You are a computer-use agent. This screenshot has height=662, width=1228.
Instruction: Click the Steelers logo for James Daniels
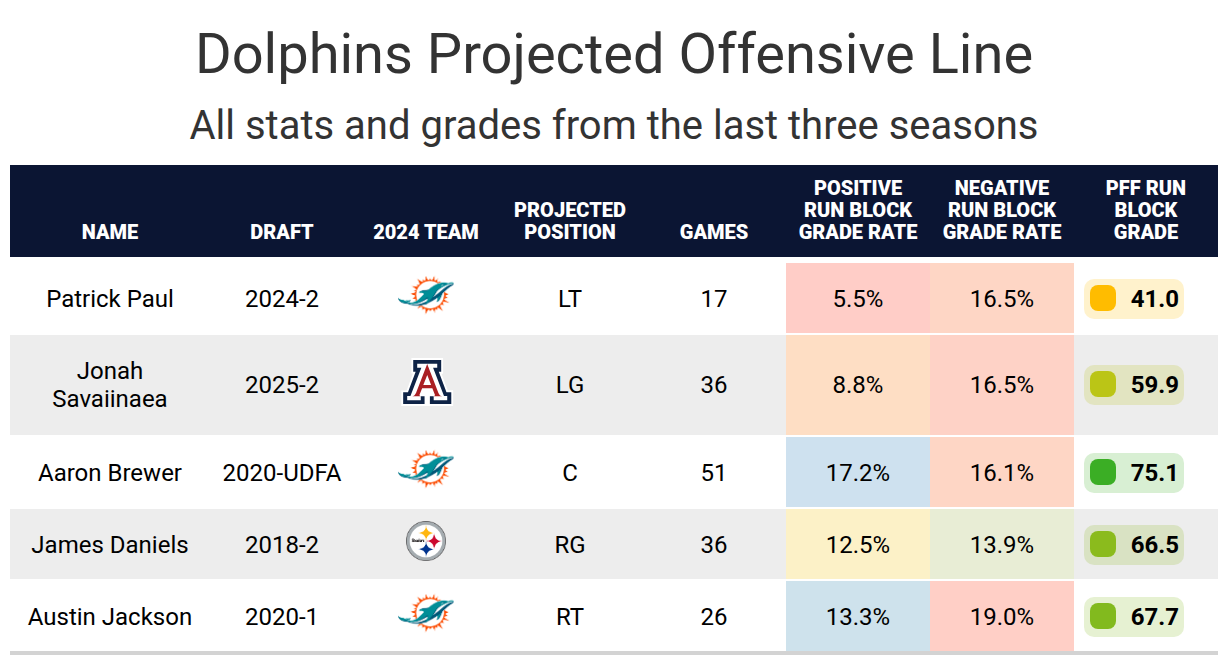[426, 543]
